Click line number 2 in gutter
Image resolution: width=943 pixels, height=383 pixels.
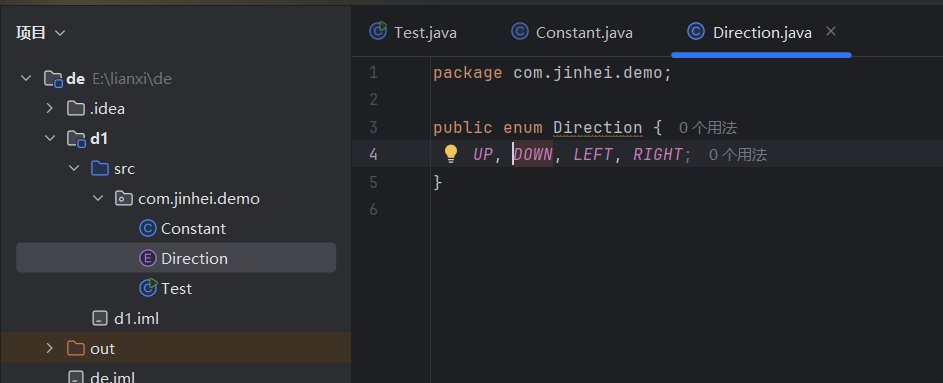click(x=373, y=100)
